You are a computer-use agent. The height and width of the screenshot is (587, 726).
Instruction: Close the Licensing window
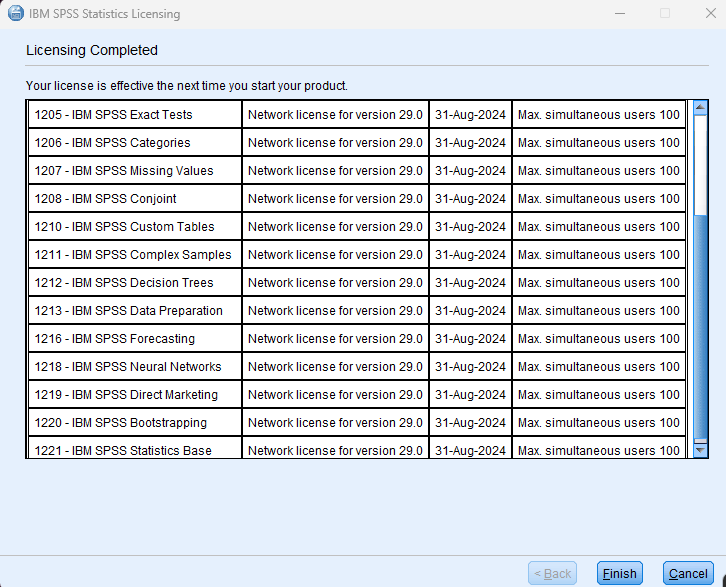(x=711, y=13)
